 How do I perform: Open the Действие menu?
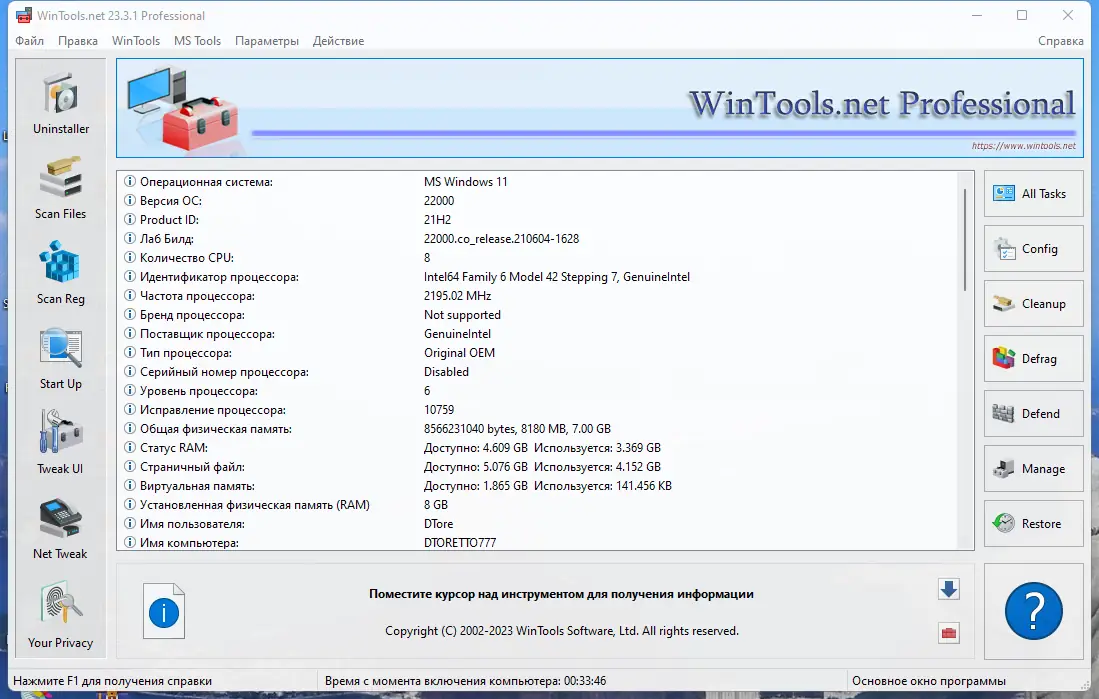(x=339, y=41)
